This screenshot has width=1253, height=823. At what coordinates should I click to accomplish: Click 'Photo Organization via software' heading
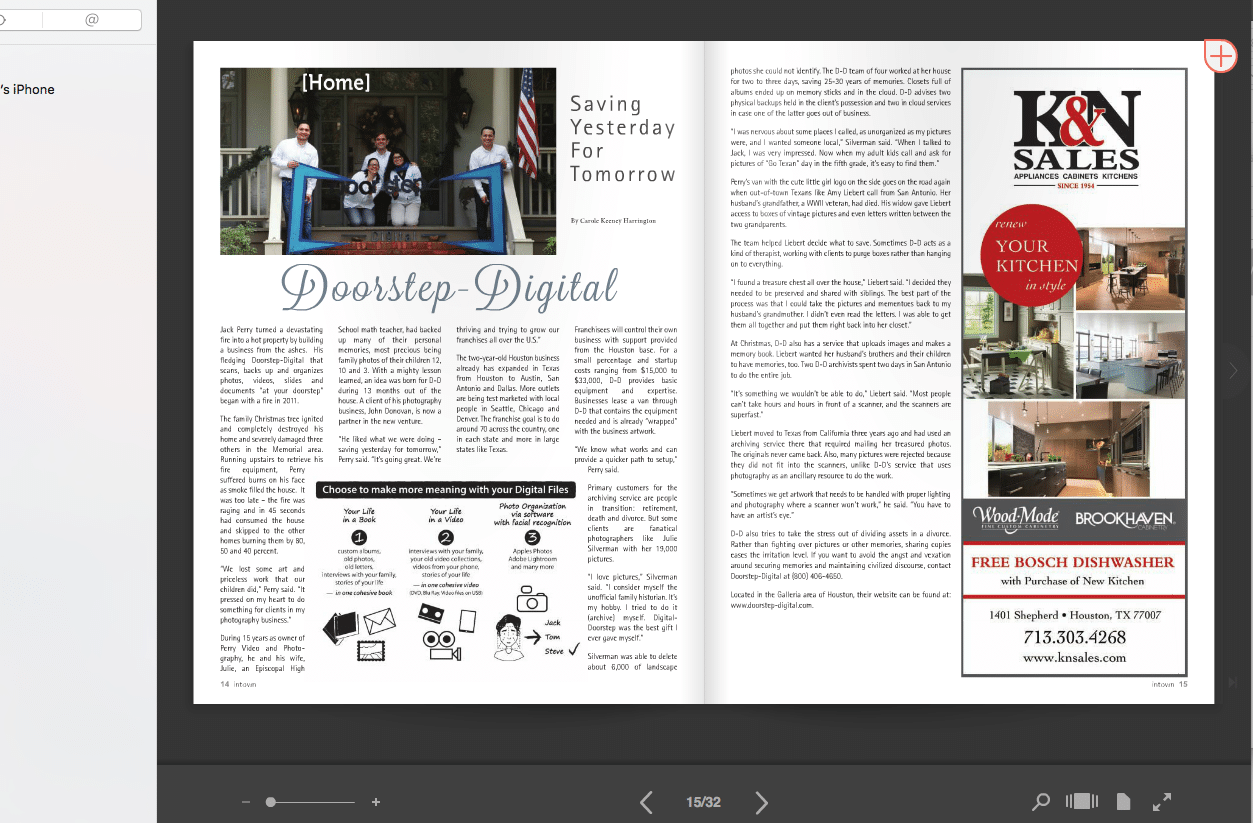point(533,514)
